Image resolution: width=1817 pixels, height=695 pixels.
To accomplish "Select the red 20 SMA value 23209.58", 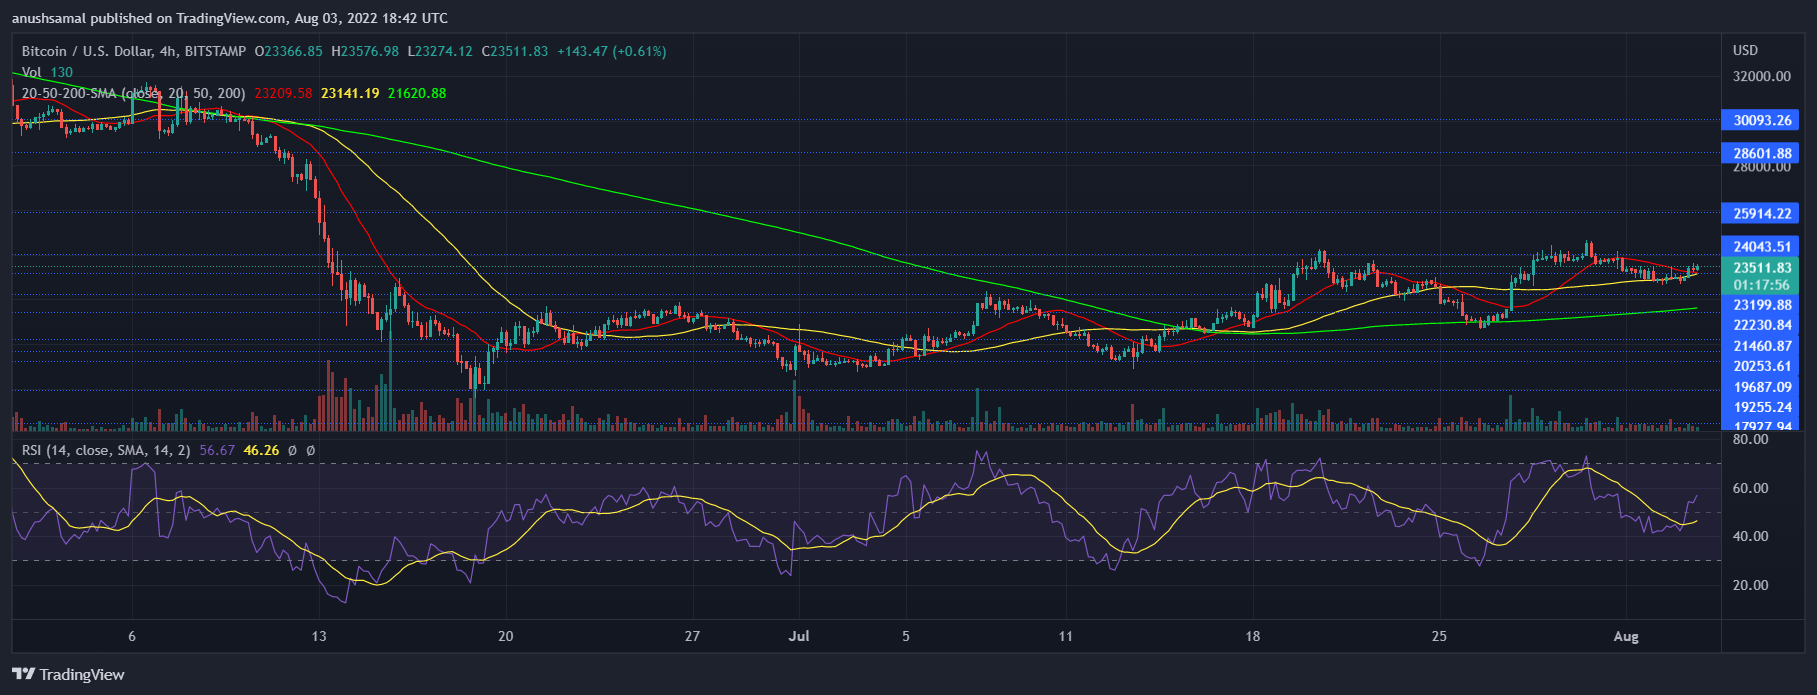I will [283, 93].
